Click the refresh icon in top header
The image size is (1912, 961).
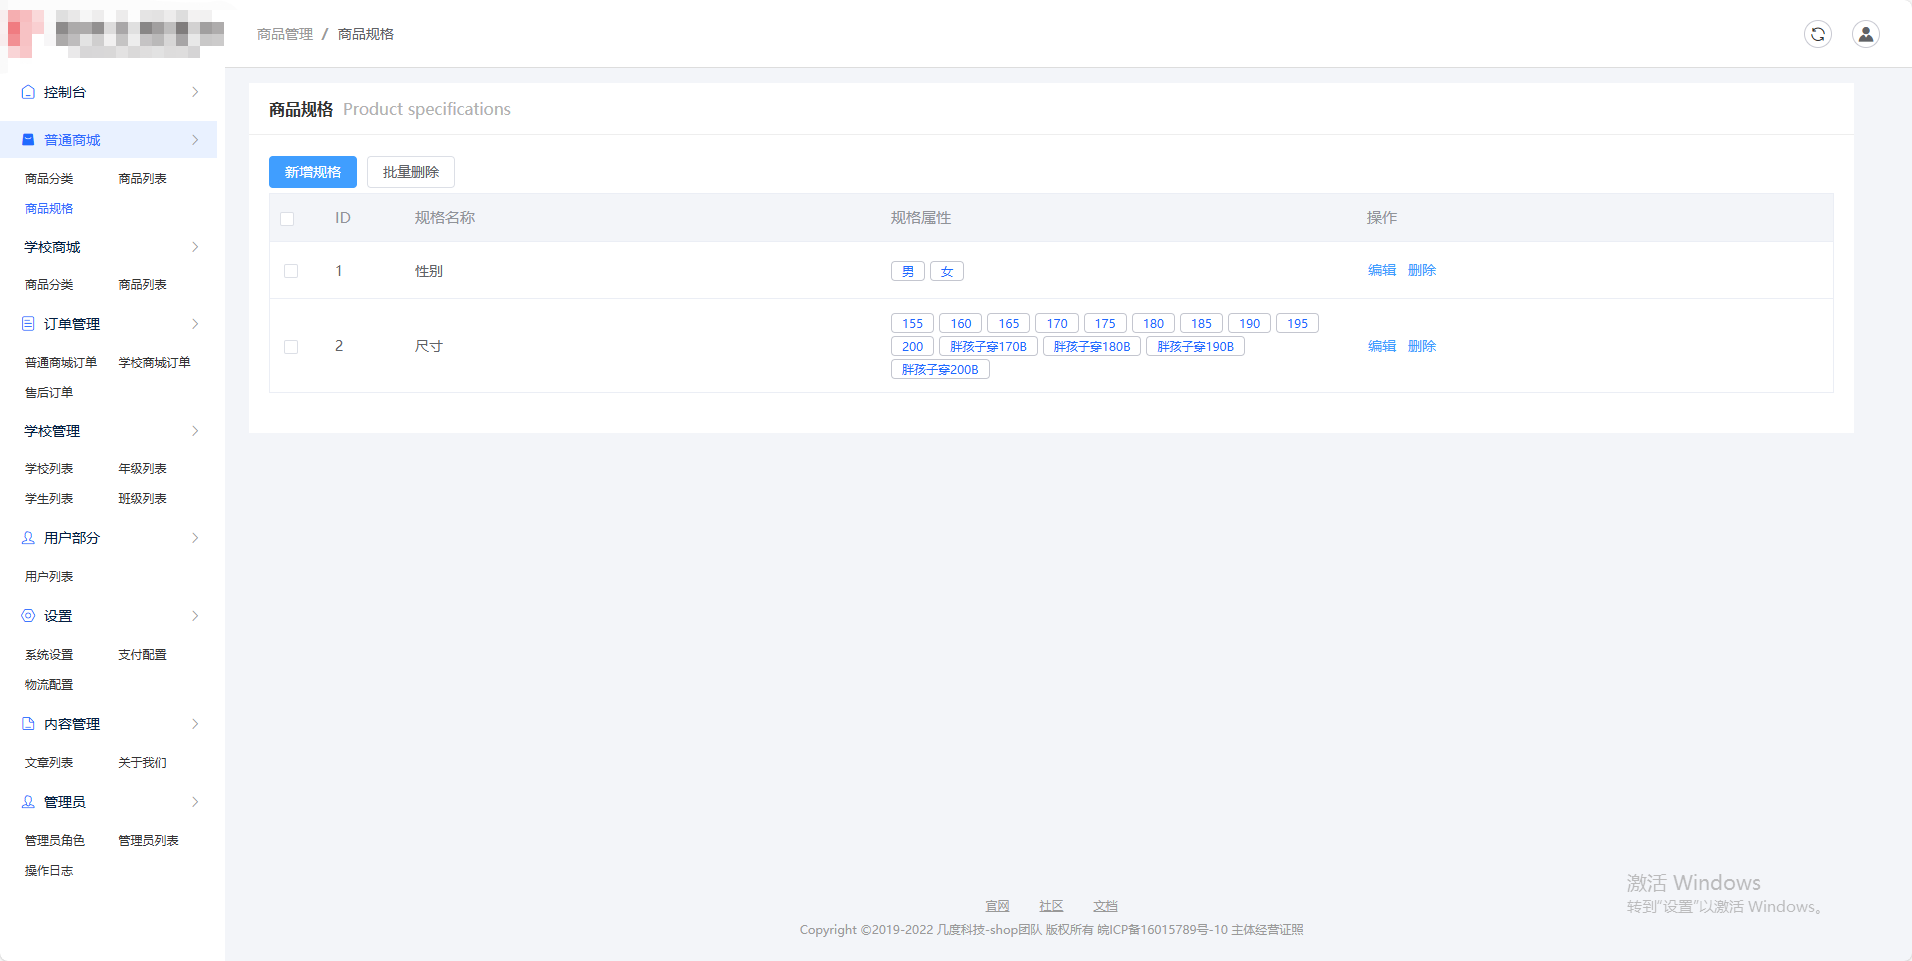click(1817, 34)
